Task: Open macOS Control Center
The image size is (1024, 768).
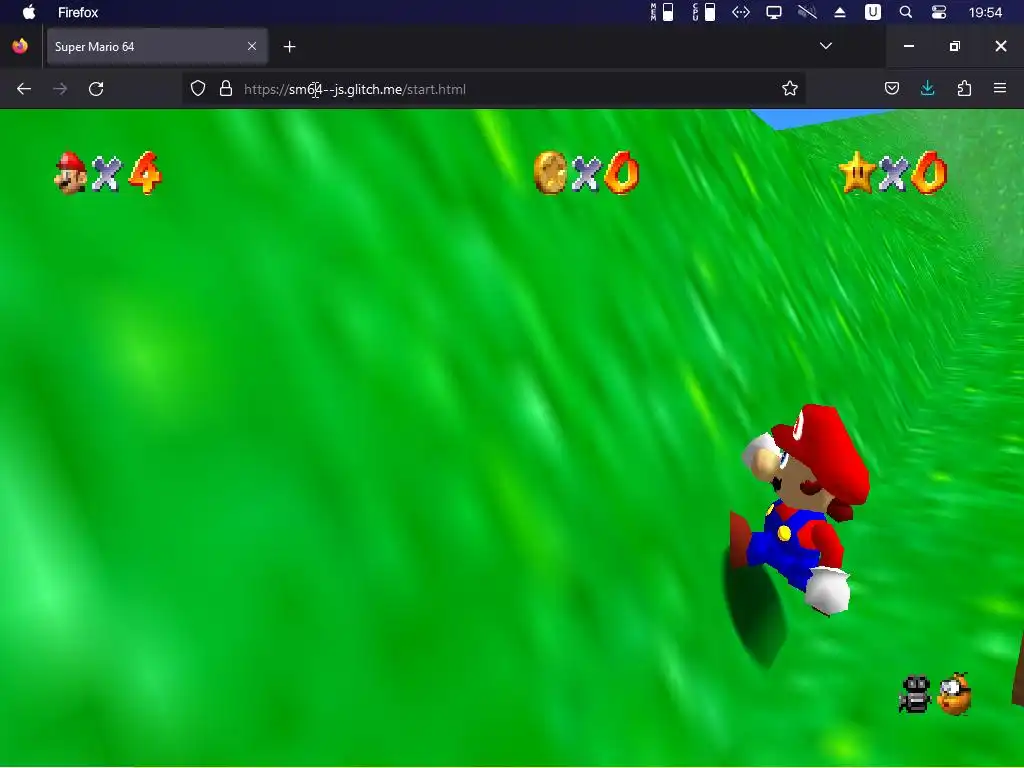Action: pyautogui.click(x=938, y=12)
